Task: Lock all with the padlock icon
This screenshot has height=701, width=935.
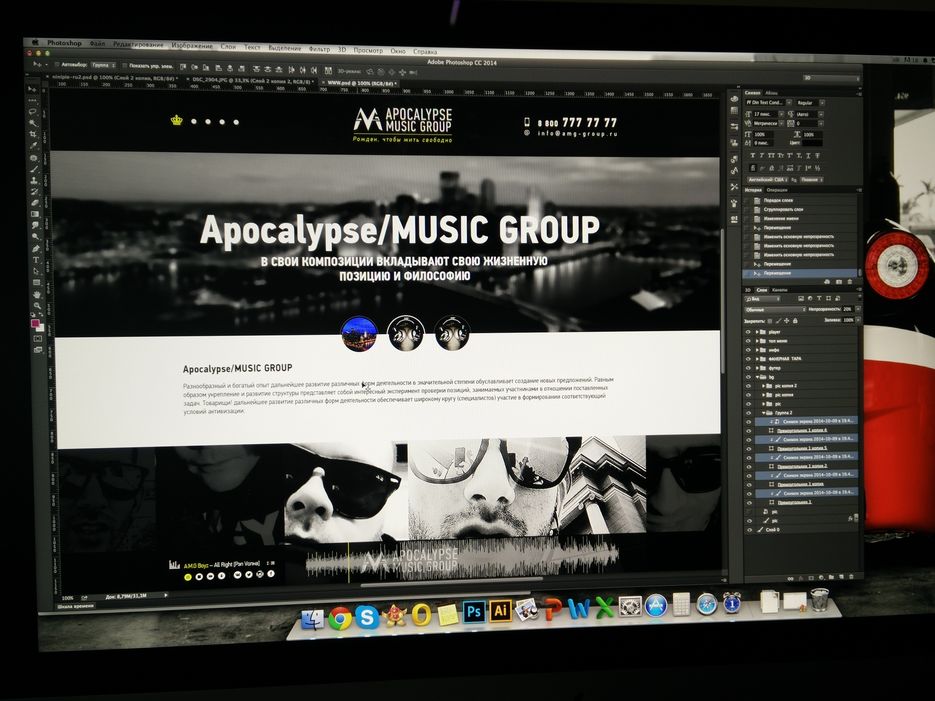Action: [795, 321]
